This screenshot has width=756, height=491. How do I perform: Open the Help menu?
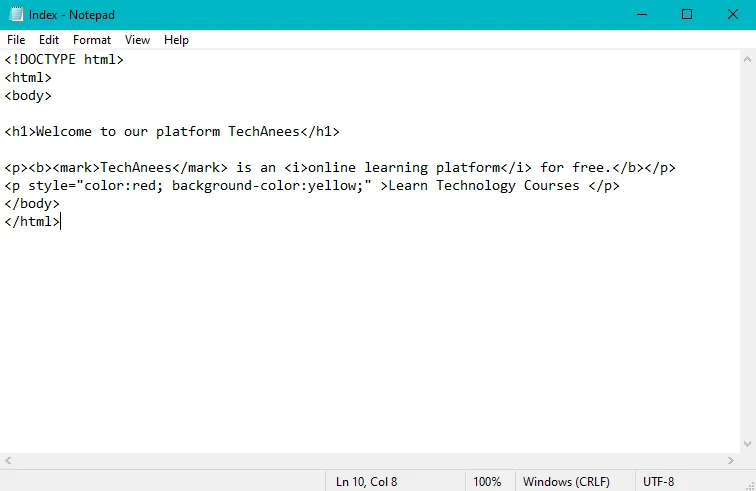(x=176, y=40)
